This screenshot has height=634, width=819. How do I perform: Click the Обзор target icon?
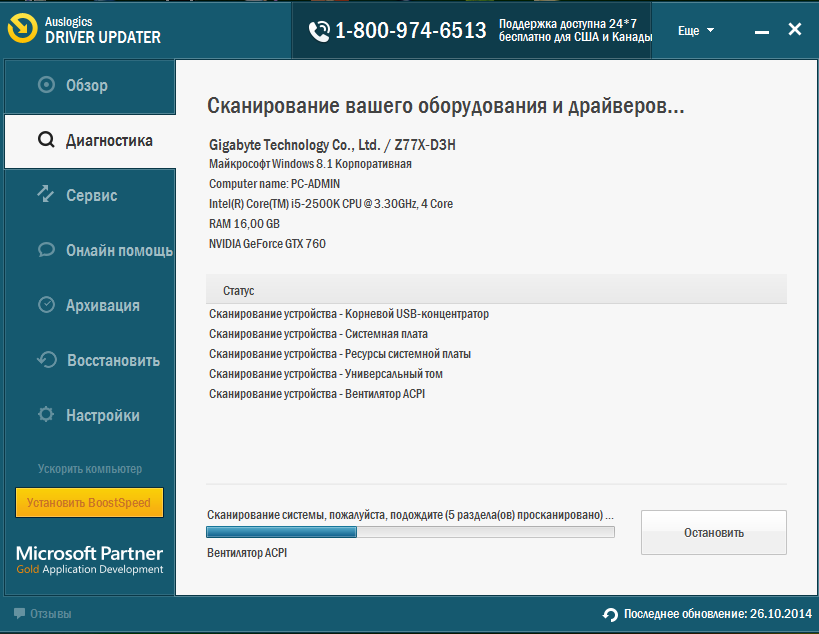46,85
